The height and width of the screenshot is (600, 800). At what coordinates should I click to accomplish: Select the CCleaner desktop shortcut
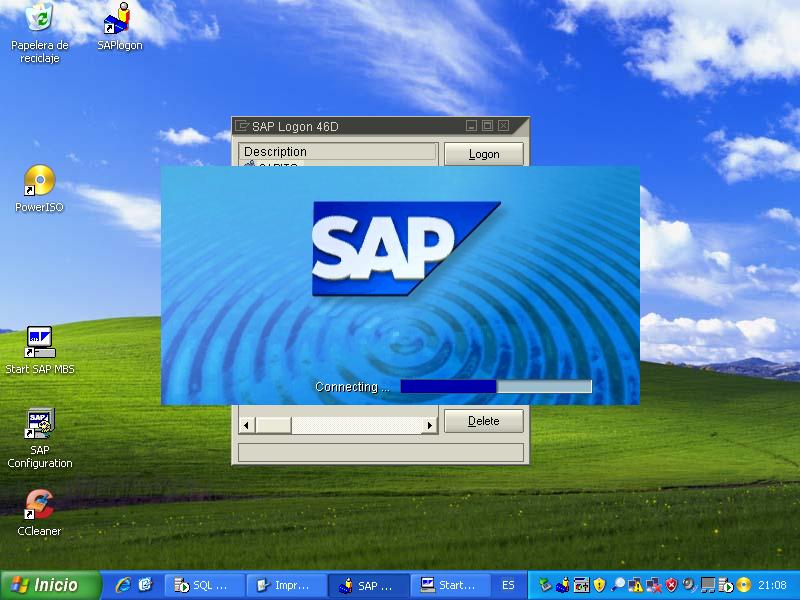click(x=39, y=513)
